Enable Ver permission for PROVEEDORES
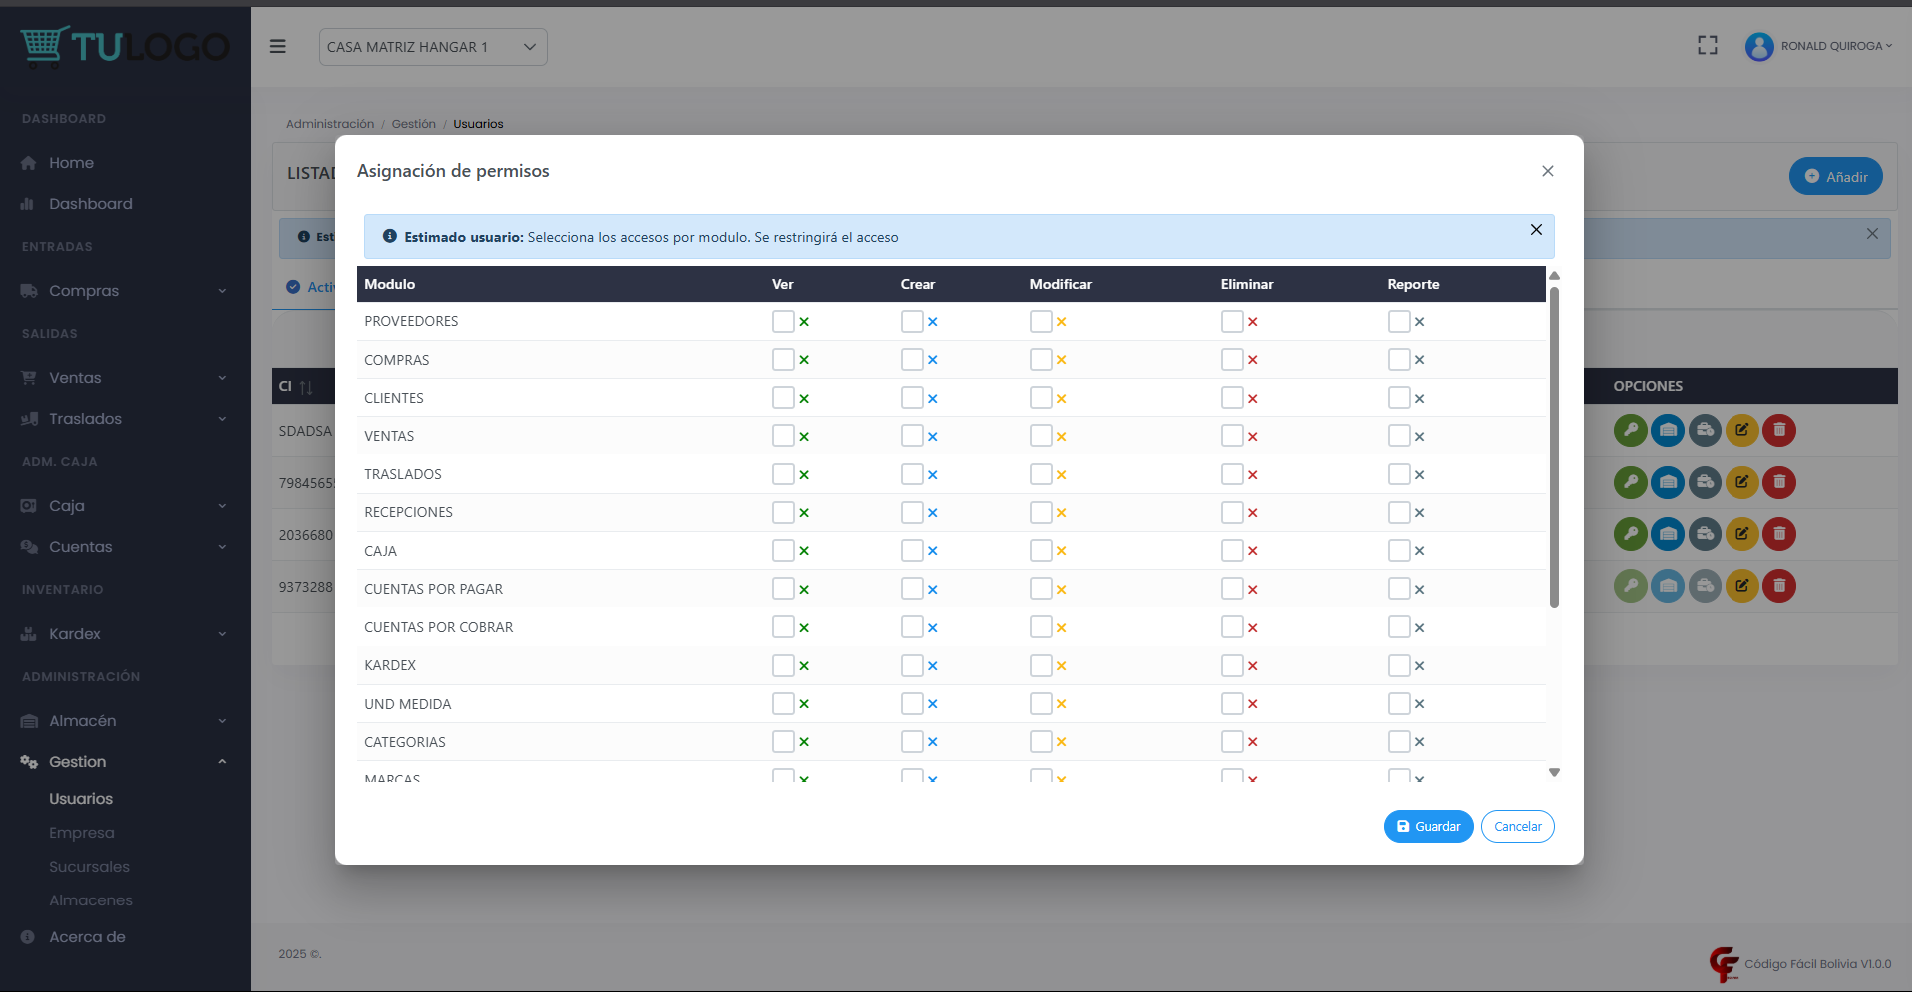Viewport: 1912px width, 992px height. click(783, 322)
